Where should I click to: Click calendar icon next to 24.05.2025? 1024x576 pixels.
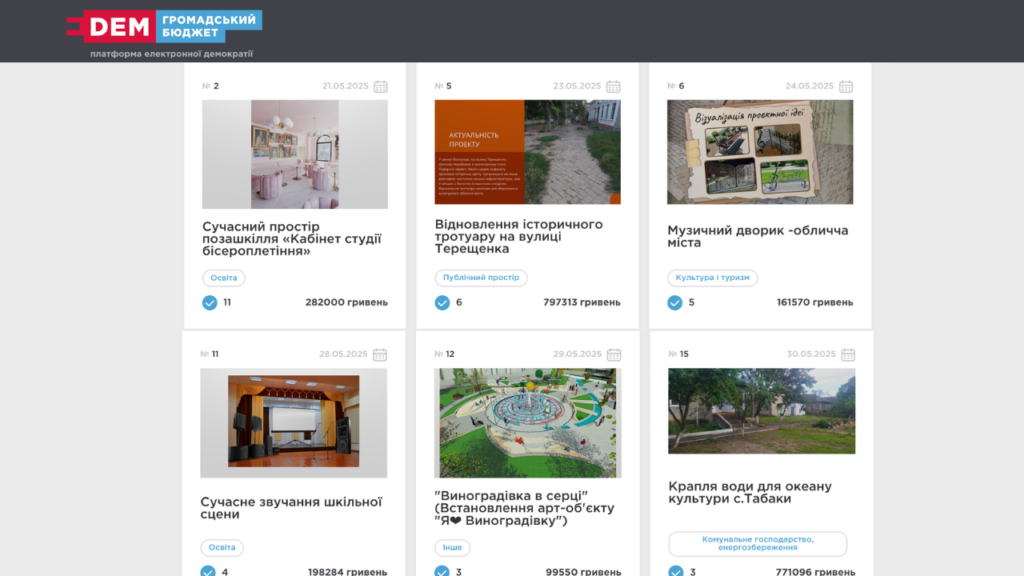tap(846, 87)
